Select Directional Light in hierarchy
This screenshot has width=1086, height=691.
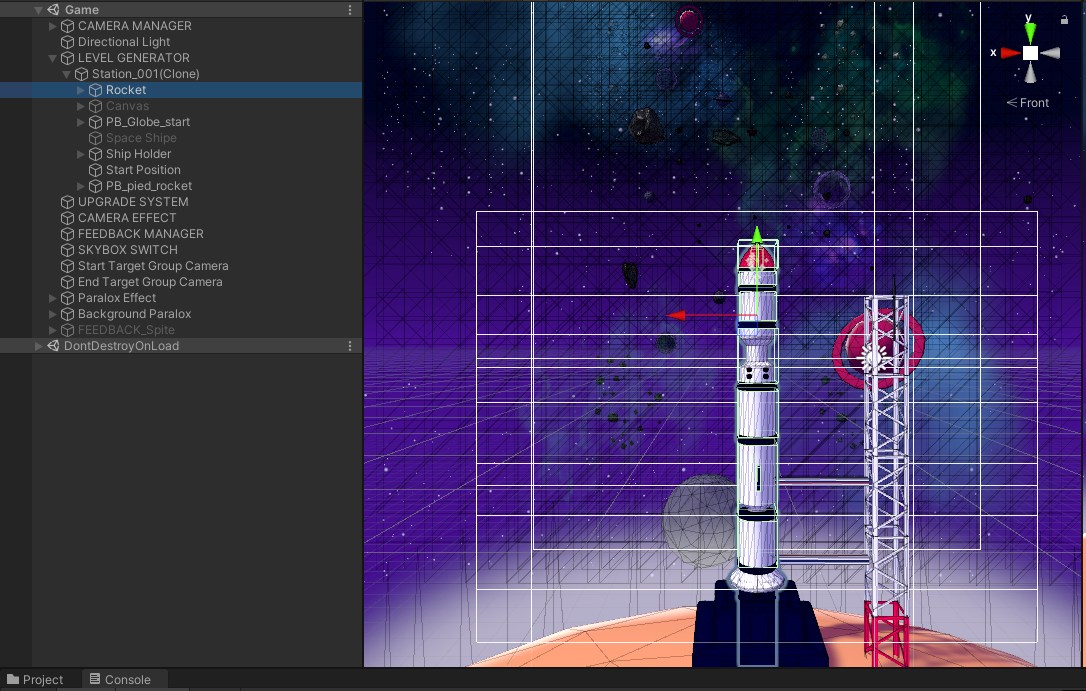pyautogui.click(x=124, y=42)
